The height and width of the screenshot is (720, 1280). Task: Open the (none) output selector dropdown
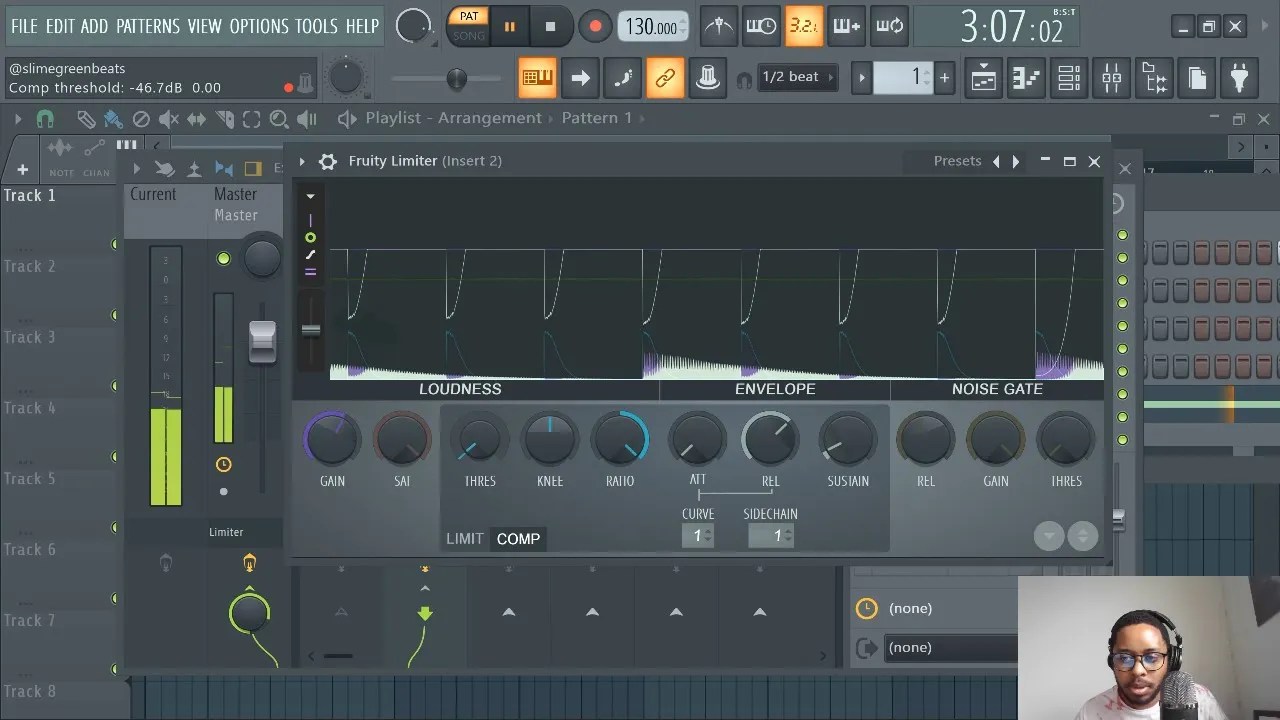coord(953,647)
